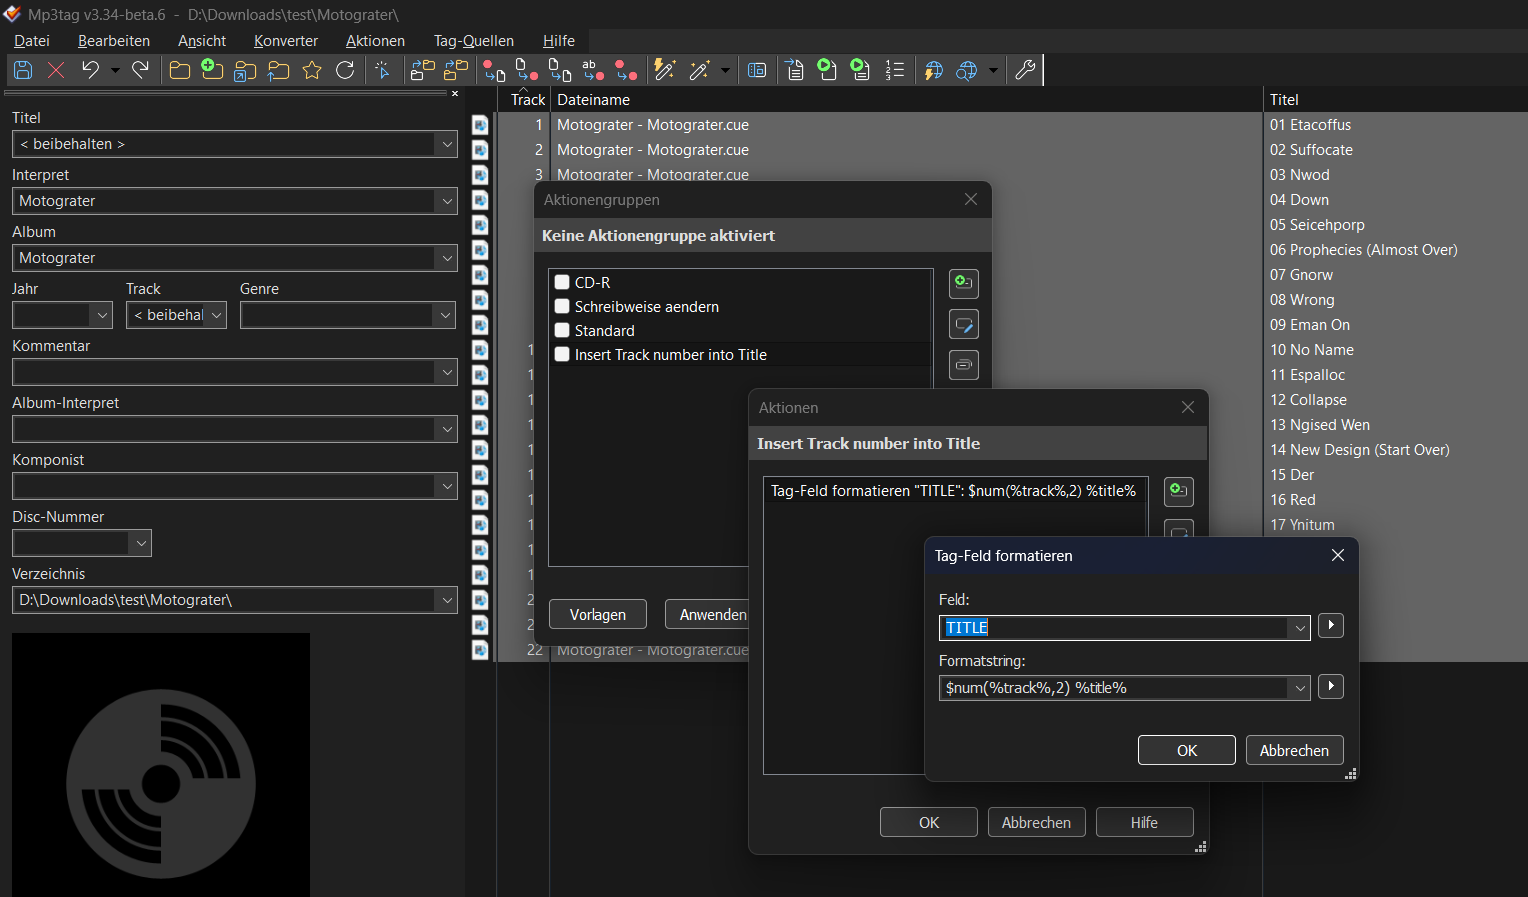1528x897 pixels.
Task: Close the tag panel with small x
Action: click(x=455, y=93)
